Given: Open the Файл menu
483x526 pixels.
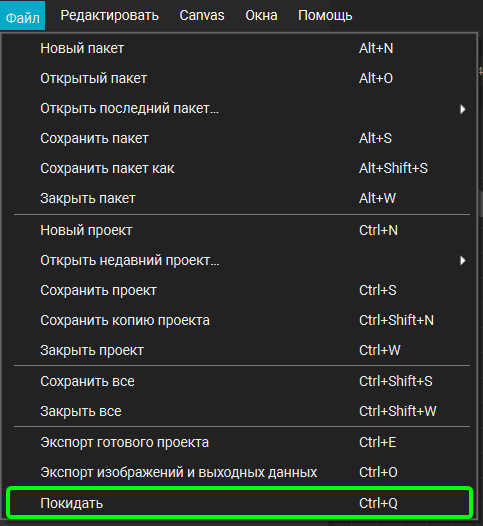Looking at the screenshot, I should (x=22, y=16).
